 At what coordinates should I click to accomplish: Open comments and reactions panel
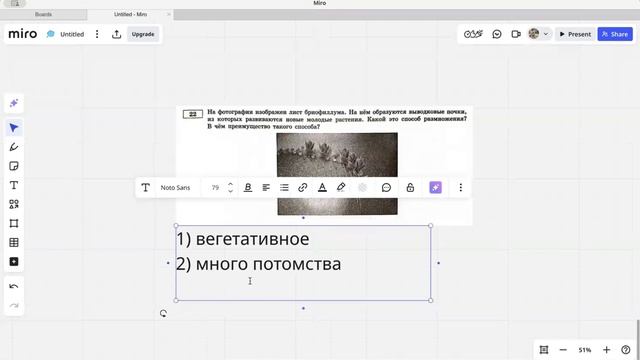(x=497, y=34)
